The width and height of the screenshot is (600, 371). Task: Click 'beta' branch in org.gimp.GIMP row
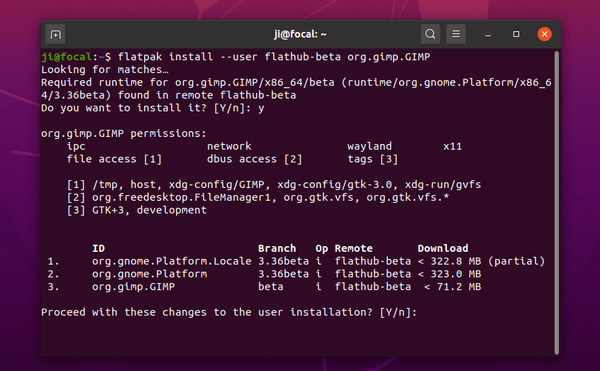pos(271,286)
